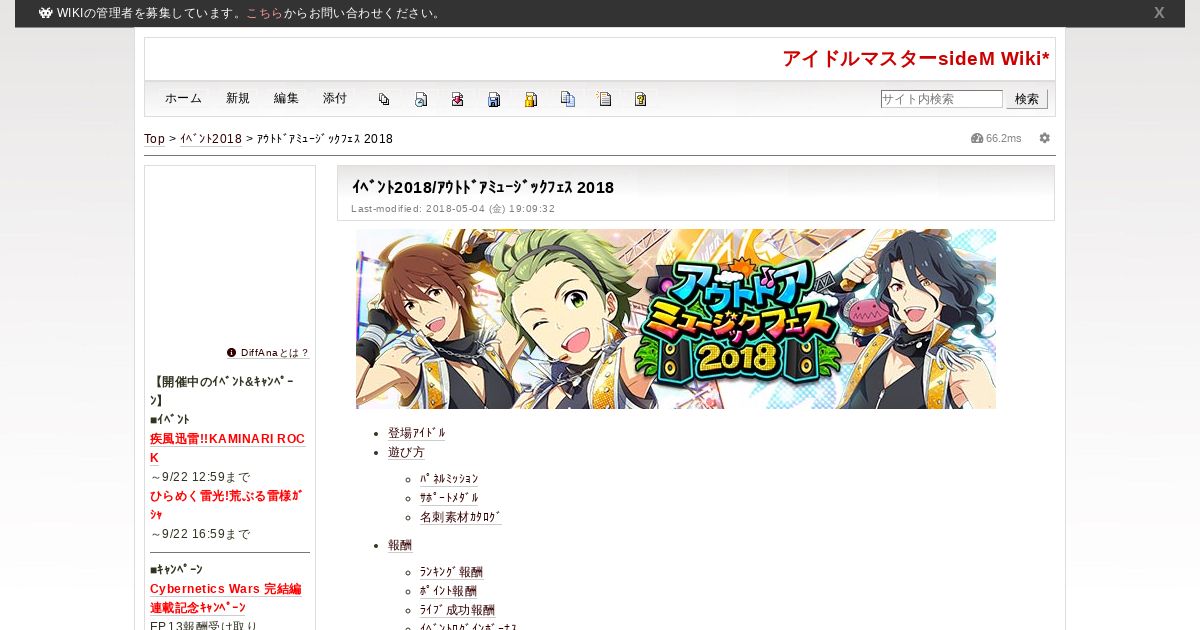
Task: Open the 新規 menu item
Action: [238, 98]
